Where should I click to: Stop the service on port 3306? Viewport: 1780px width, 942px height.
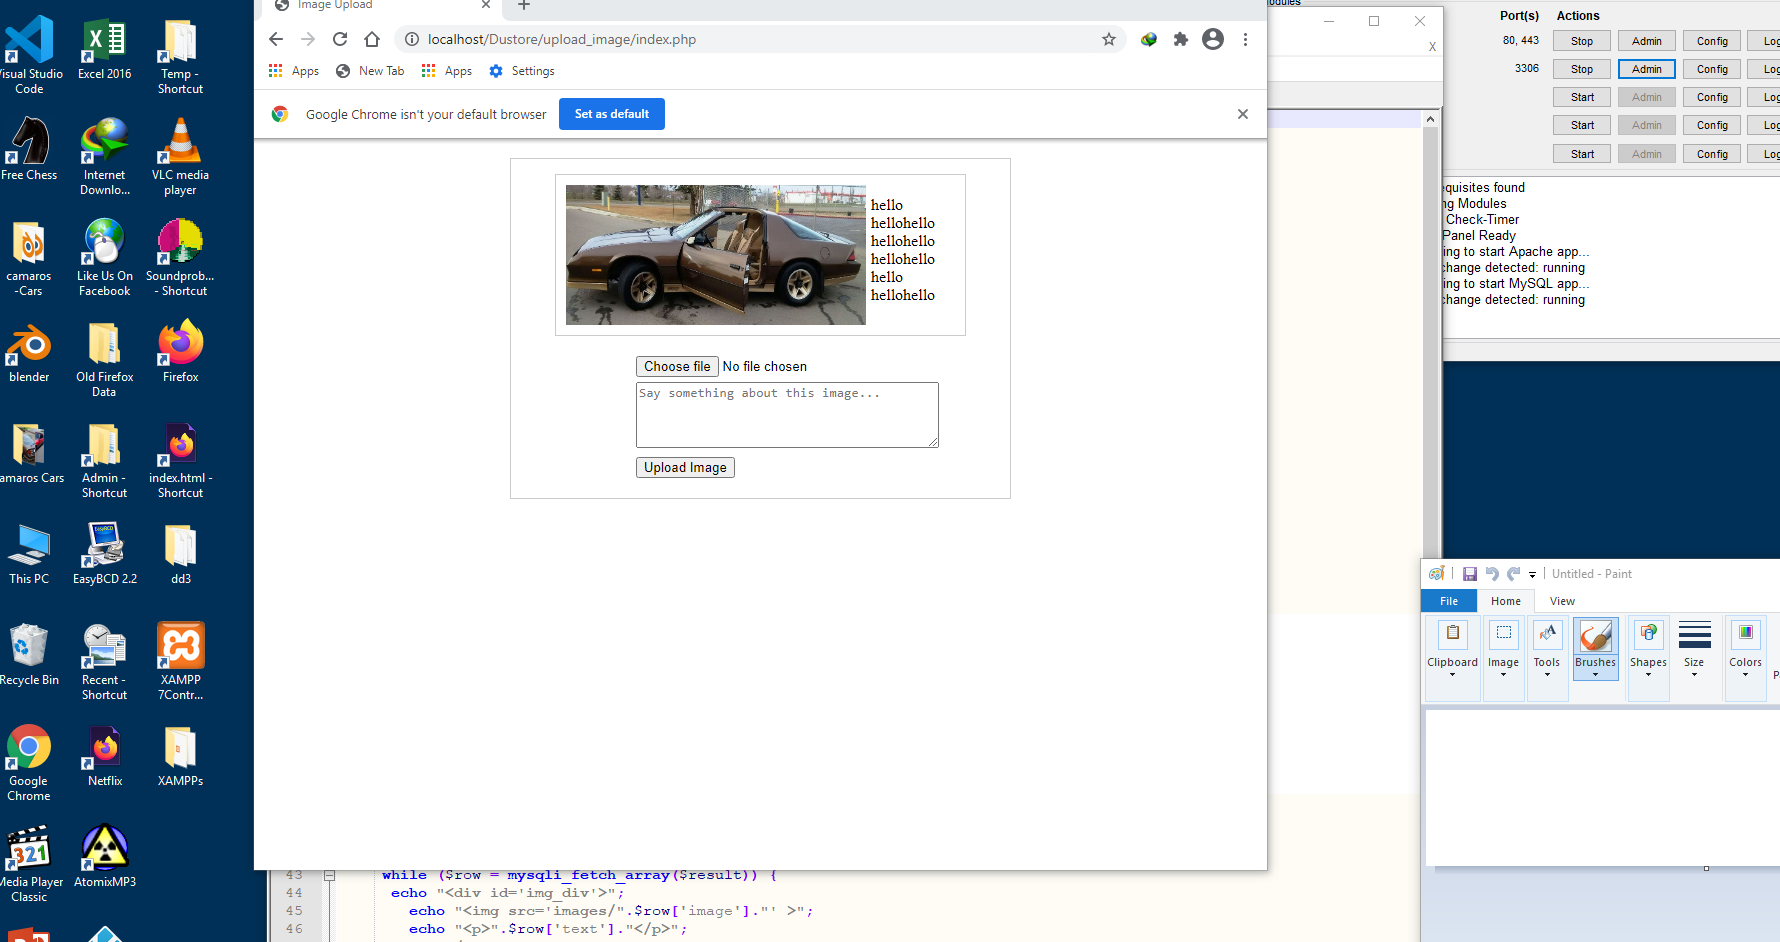[x=1581, y=69]
